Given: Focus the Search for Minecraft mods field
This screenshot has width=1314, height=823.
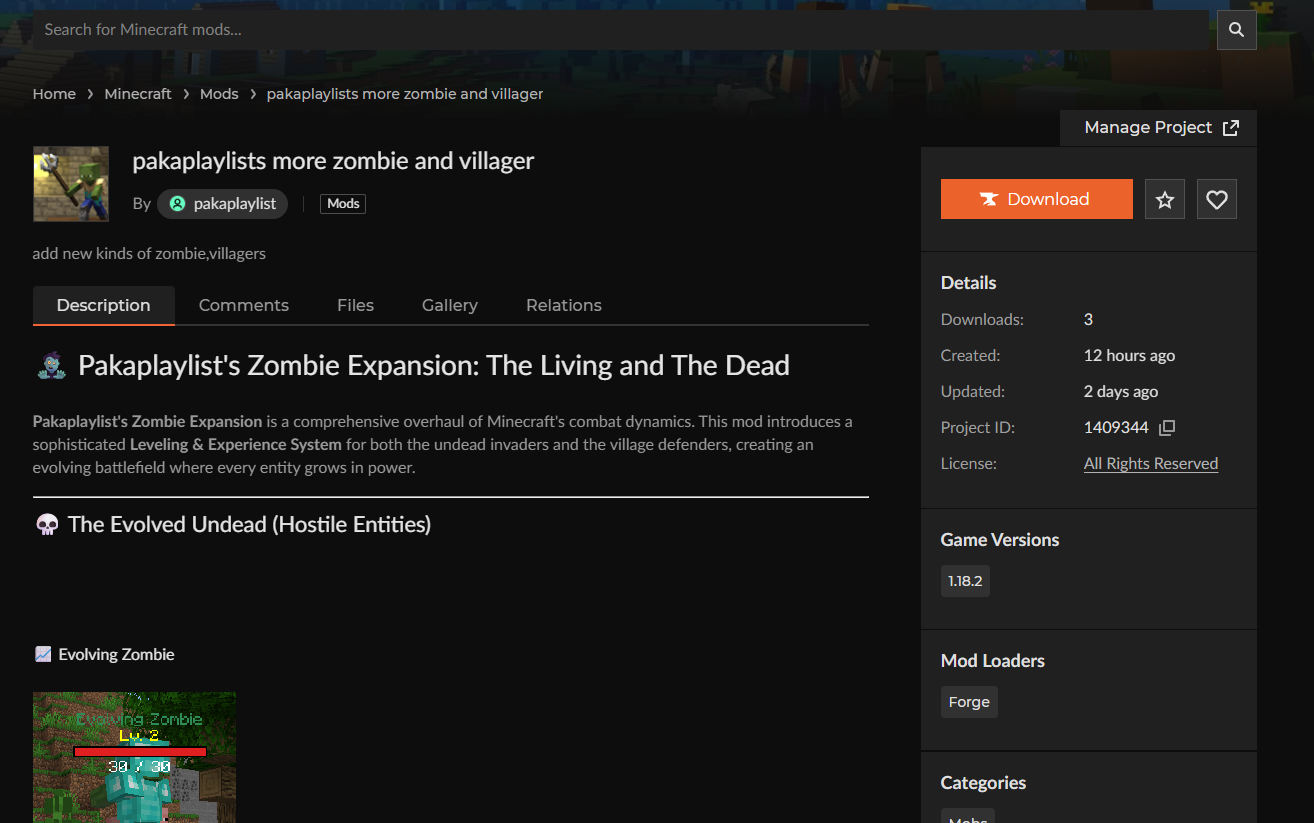Looking at the screenshot, I should pos(622,30).
